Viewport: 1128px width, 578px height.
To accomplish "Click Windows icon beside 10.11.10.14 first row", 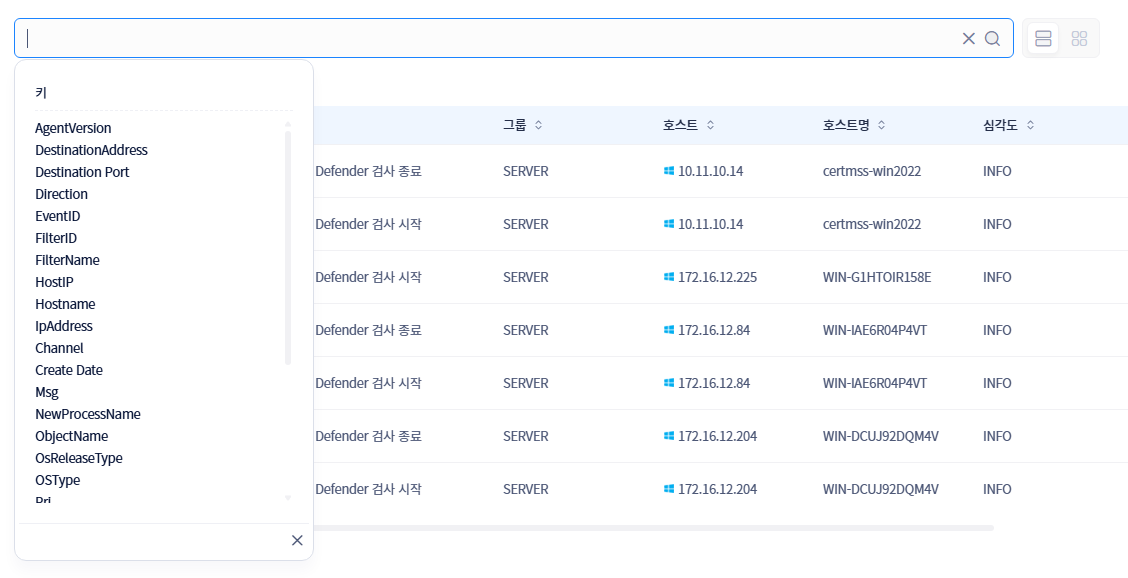I will [668, 171].
